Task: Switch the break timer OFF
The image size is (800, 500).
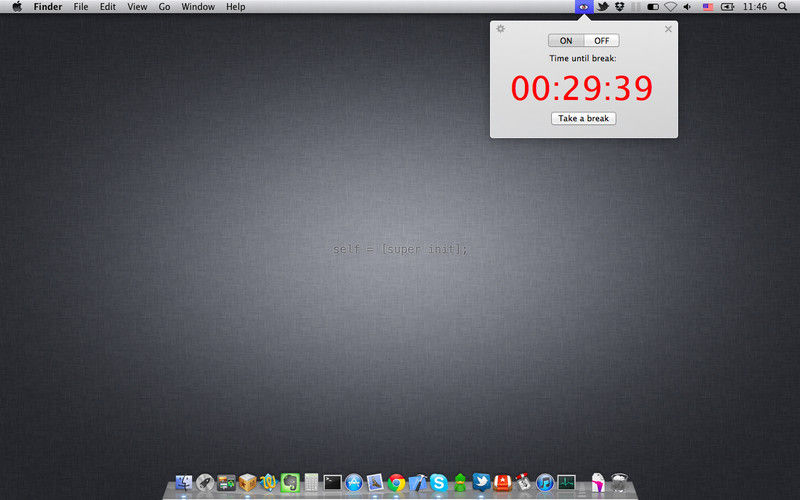Action: (x=602, y=41)
